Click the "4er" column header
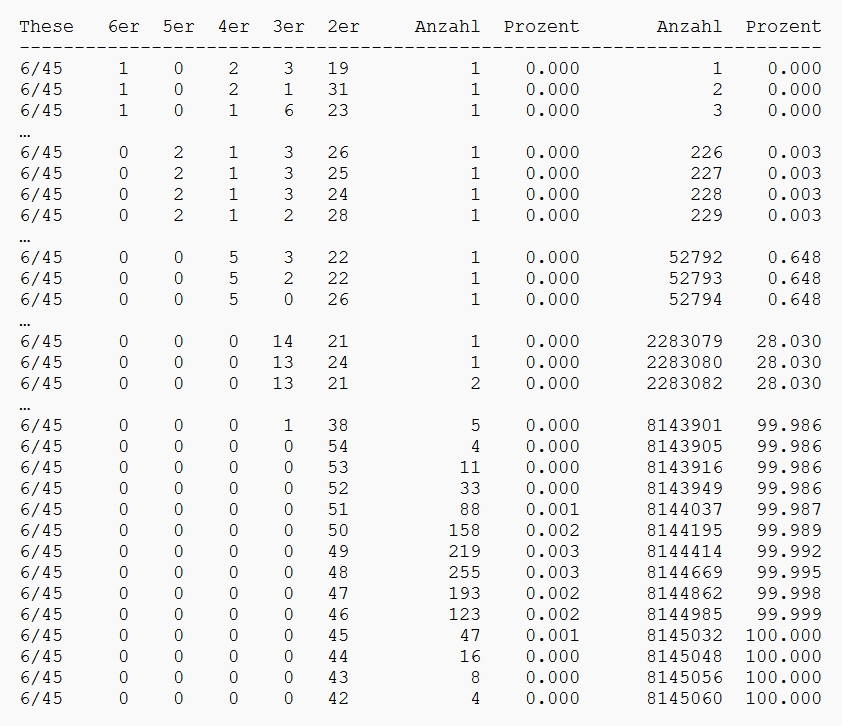Viewport: 842px width, 726px height. pos(233,27)
